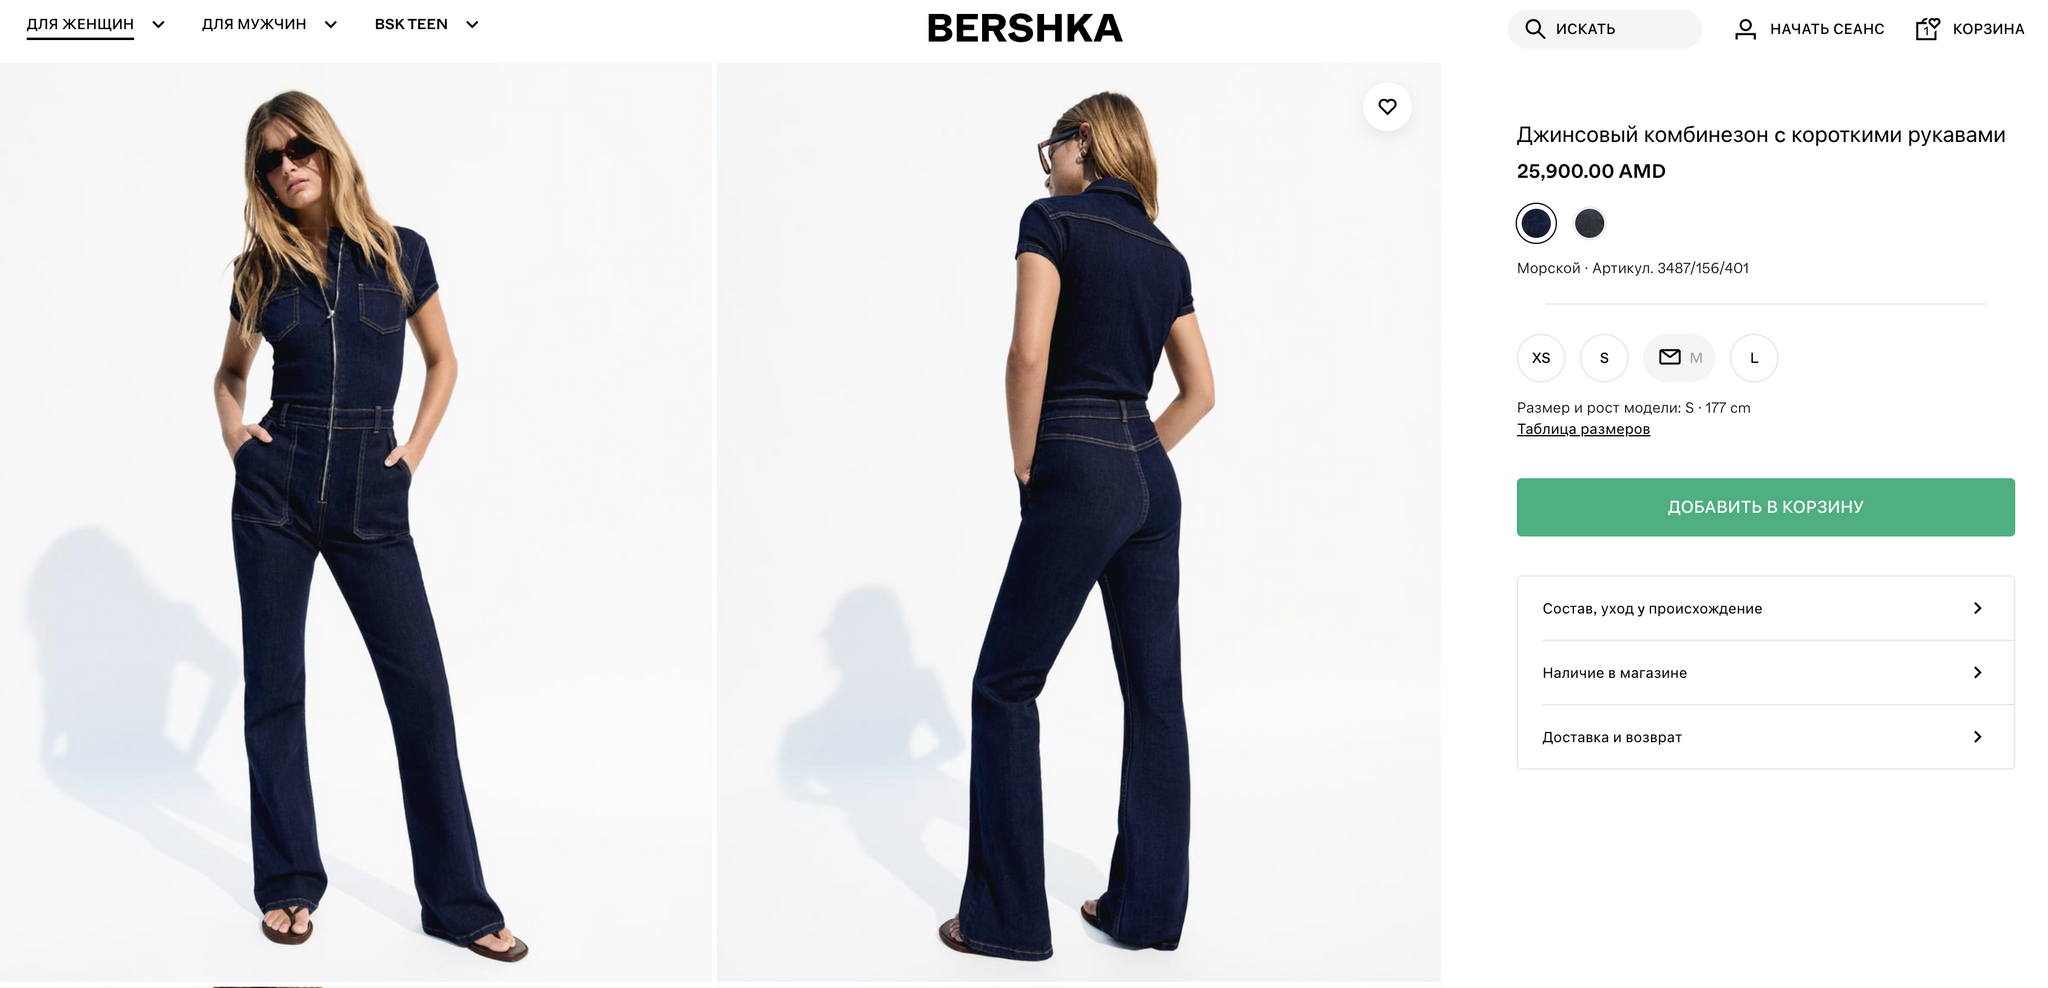
Task: Click ДОБАВИТЬ В КОРЗИНУ button
Action: [x=1765, y=507]
